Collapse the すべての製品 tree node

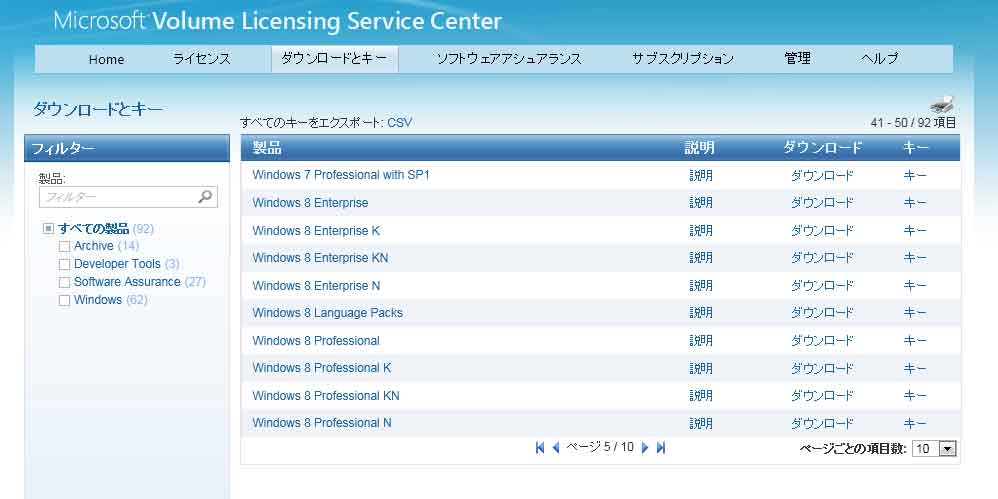pyautogui.click(x=48, y=229)
